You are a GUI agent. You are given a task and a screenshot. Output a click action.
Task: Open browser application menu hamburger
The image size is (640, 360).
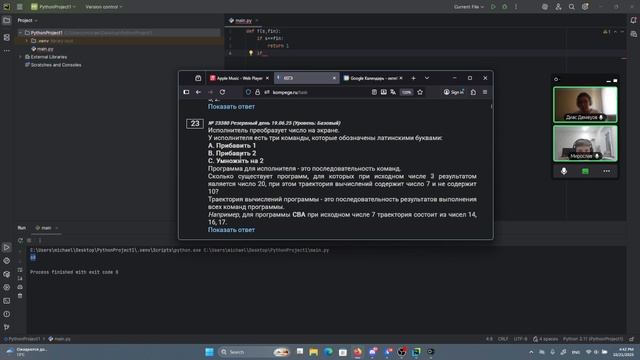pos(485,92)
